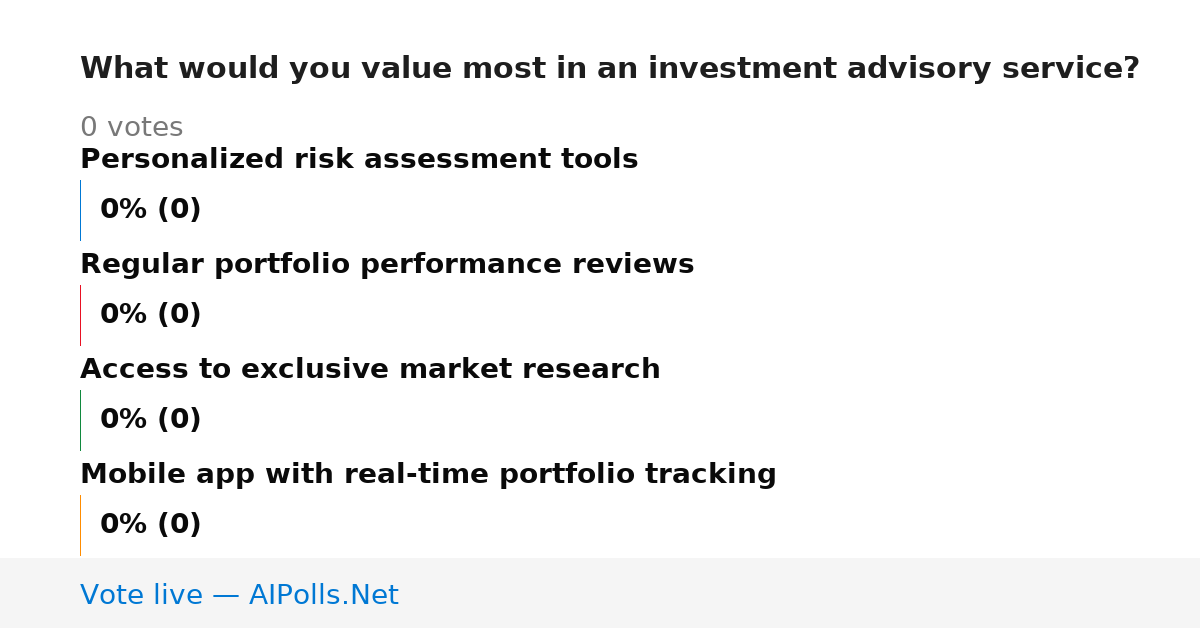
Task: Click 0% (0) under exclusive market research
Action: (x=151, y=420)
